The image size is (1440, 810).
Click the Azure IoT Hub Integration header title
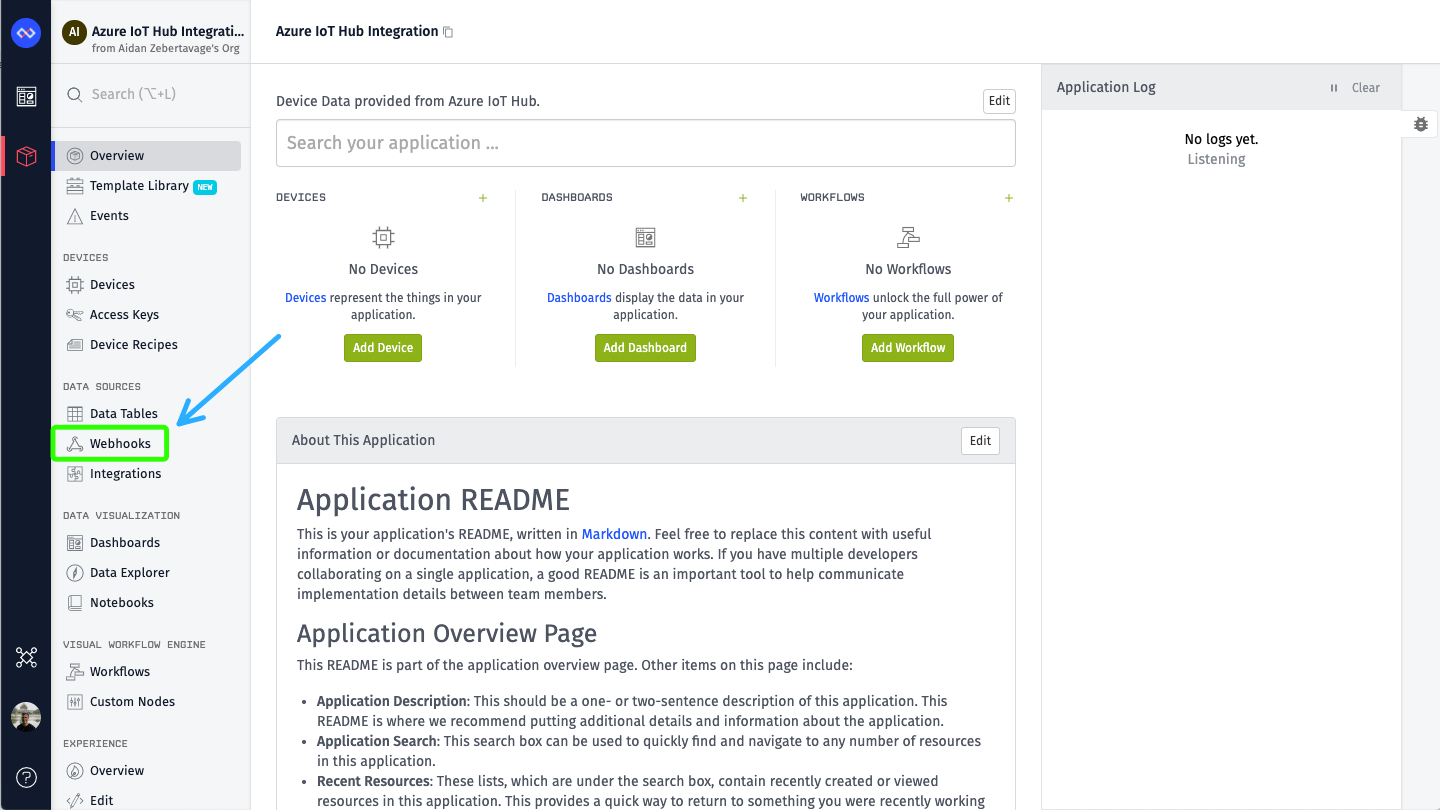(357, 32)
